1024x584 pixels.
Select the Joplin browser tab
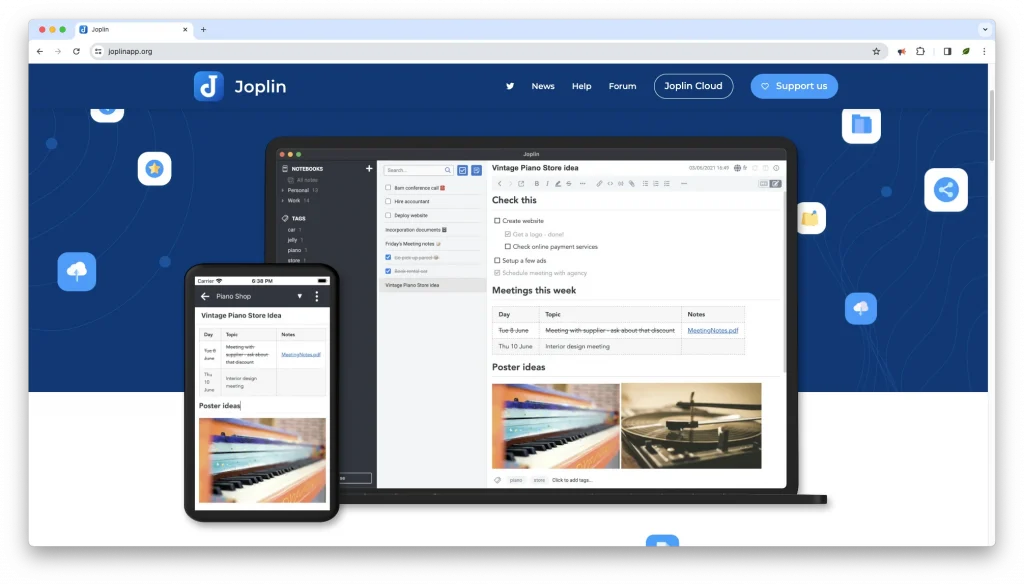pos(134,29)
